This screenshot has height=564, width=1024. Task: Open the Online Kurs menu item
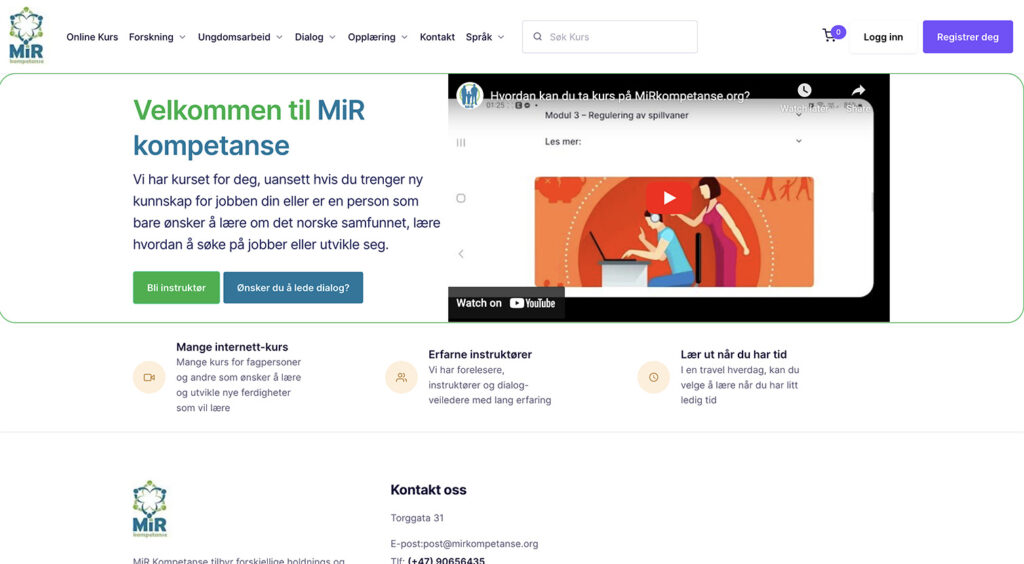click(x=92, y=37)
